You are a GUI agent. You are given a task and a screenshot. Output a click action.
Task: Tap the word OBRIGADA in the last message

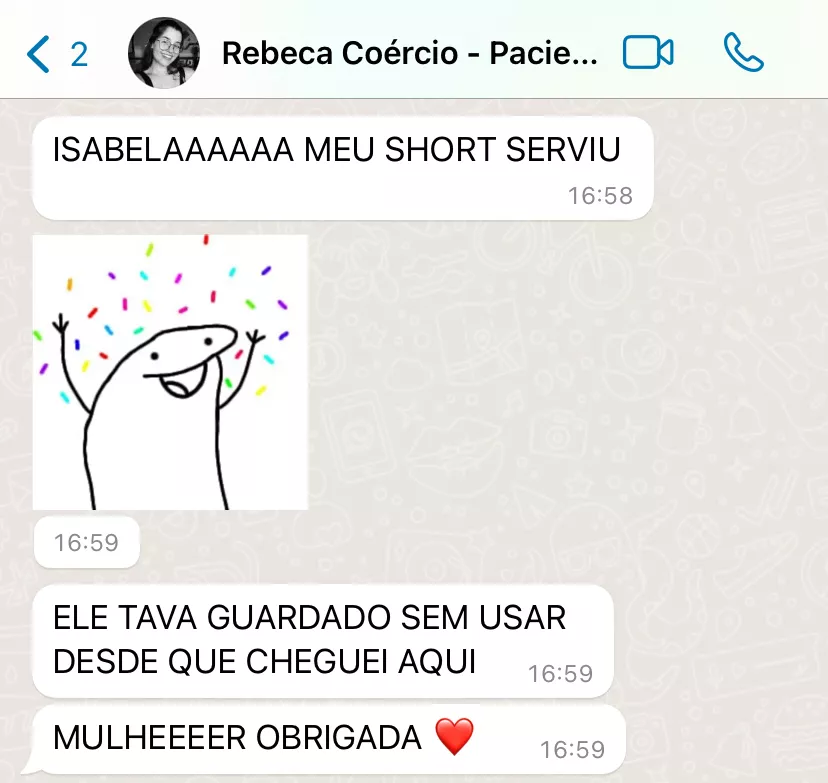339,738
